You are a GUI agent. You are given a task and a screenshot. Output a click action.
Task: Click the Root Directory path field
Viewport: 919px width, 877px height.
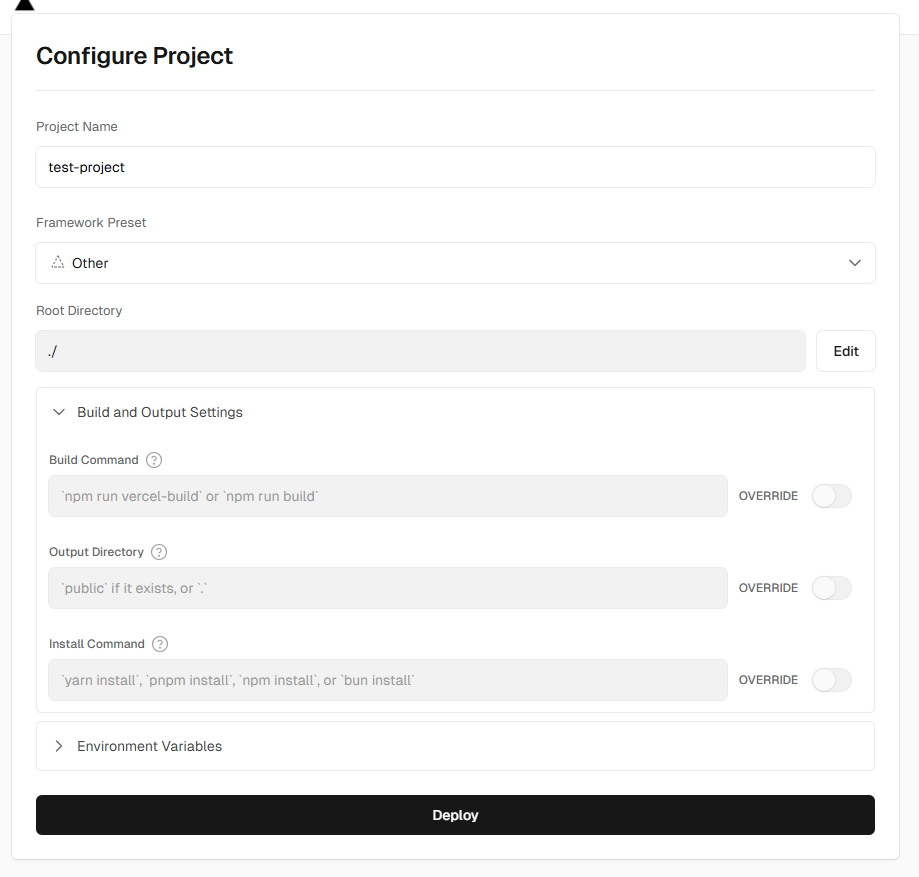(420, 351)
